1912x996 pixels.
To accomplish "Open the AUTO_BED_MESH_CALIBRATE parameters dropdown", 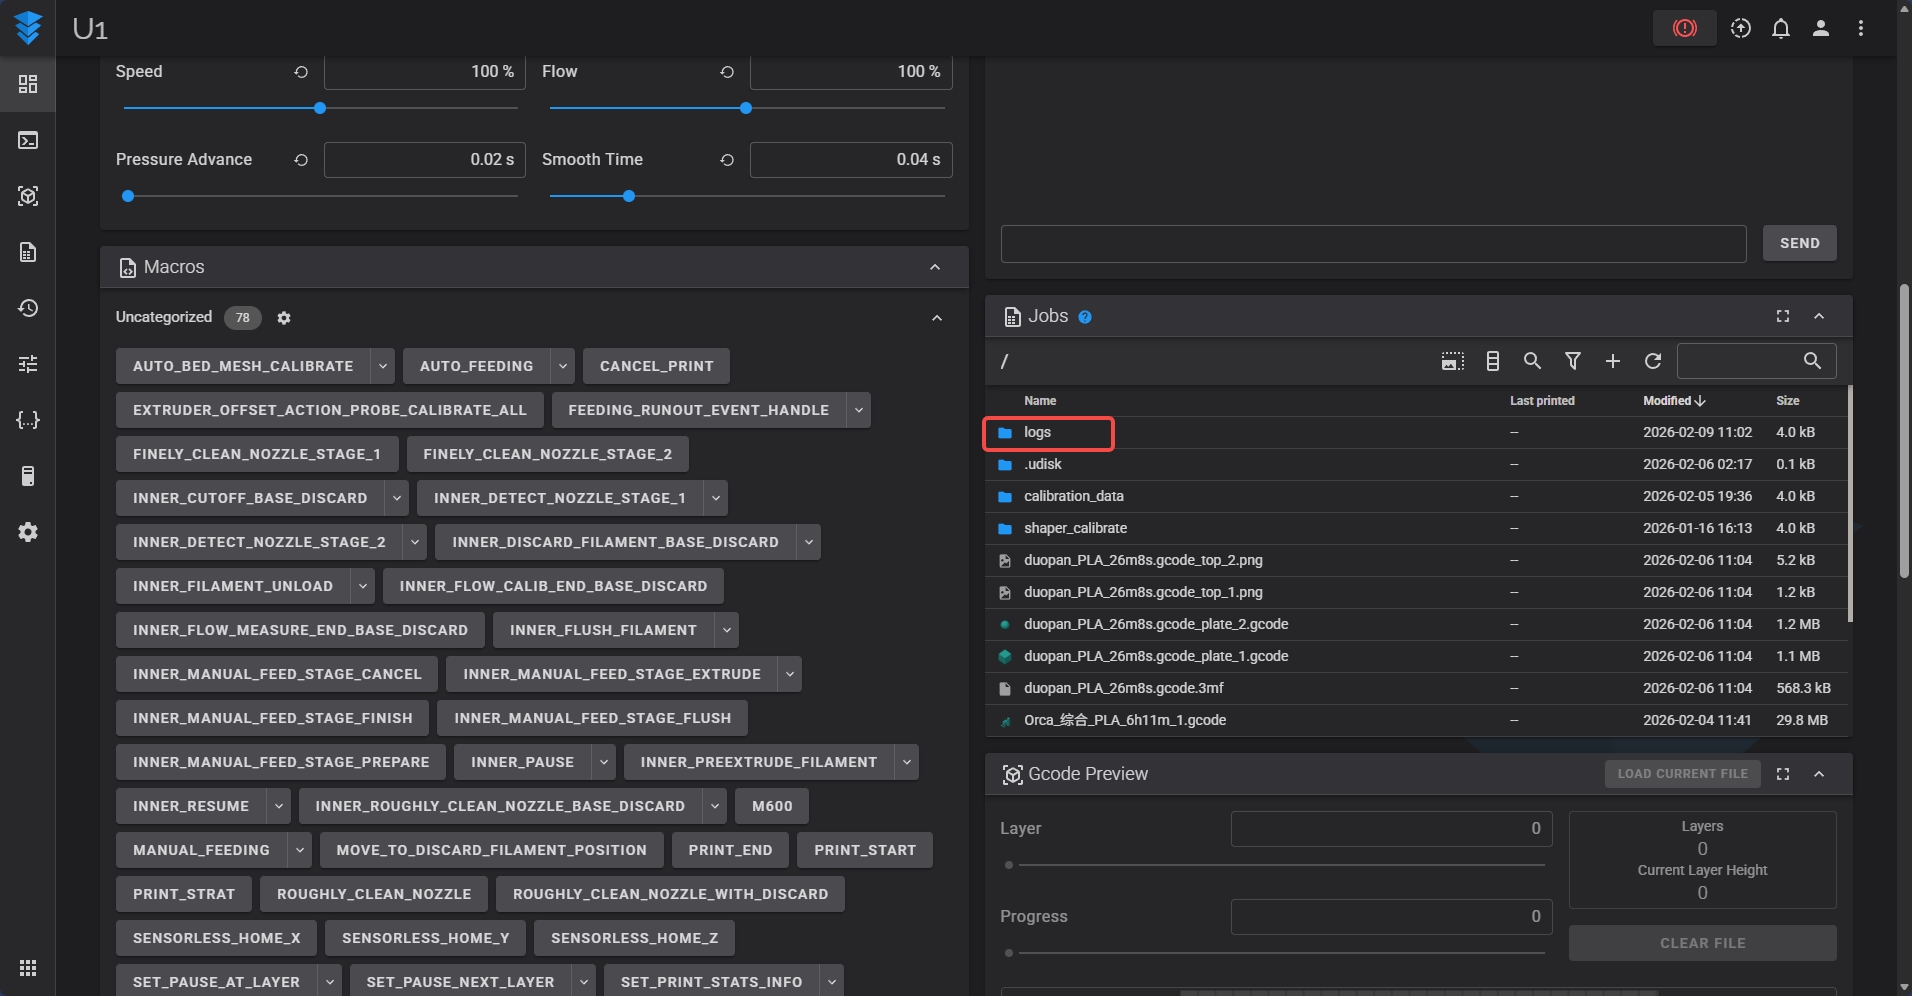I will pos(382,366).
